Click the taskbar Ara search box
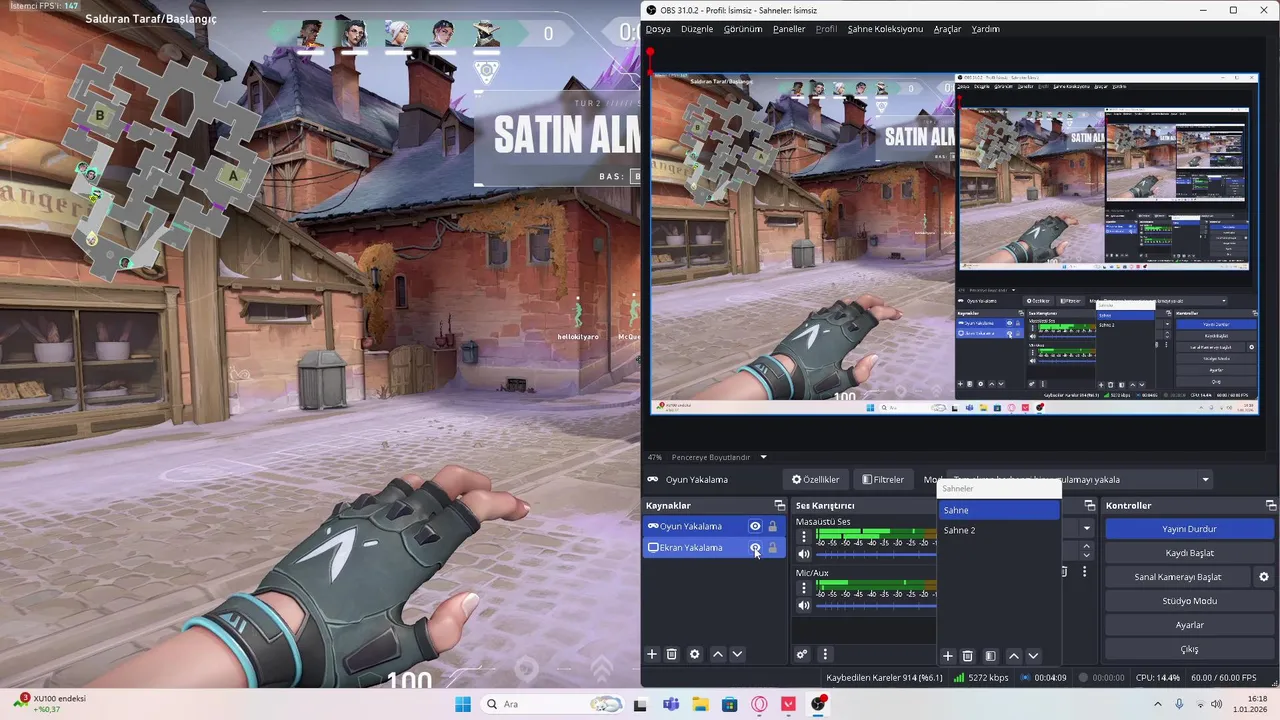Image resolution: width=1280 pixels, height=720 pixels. coord(551,704)
